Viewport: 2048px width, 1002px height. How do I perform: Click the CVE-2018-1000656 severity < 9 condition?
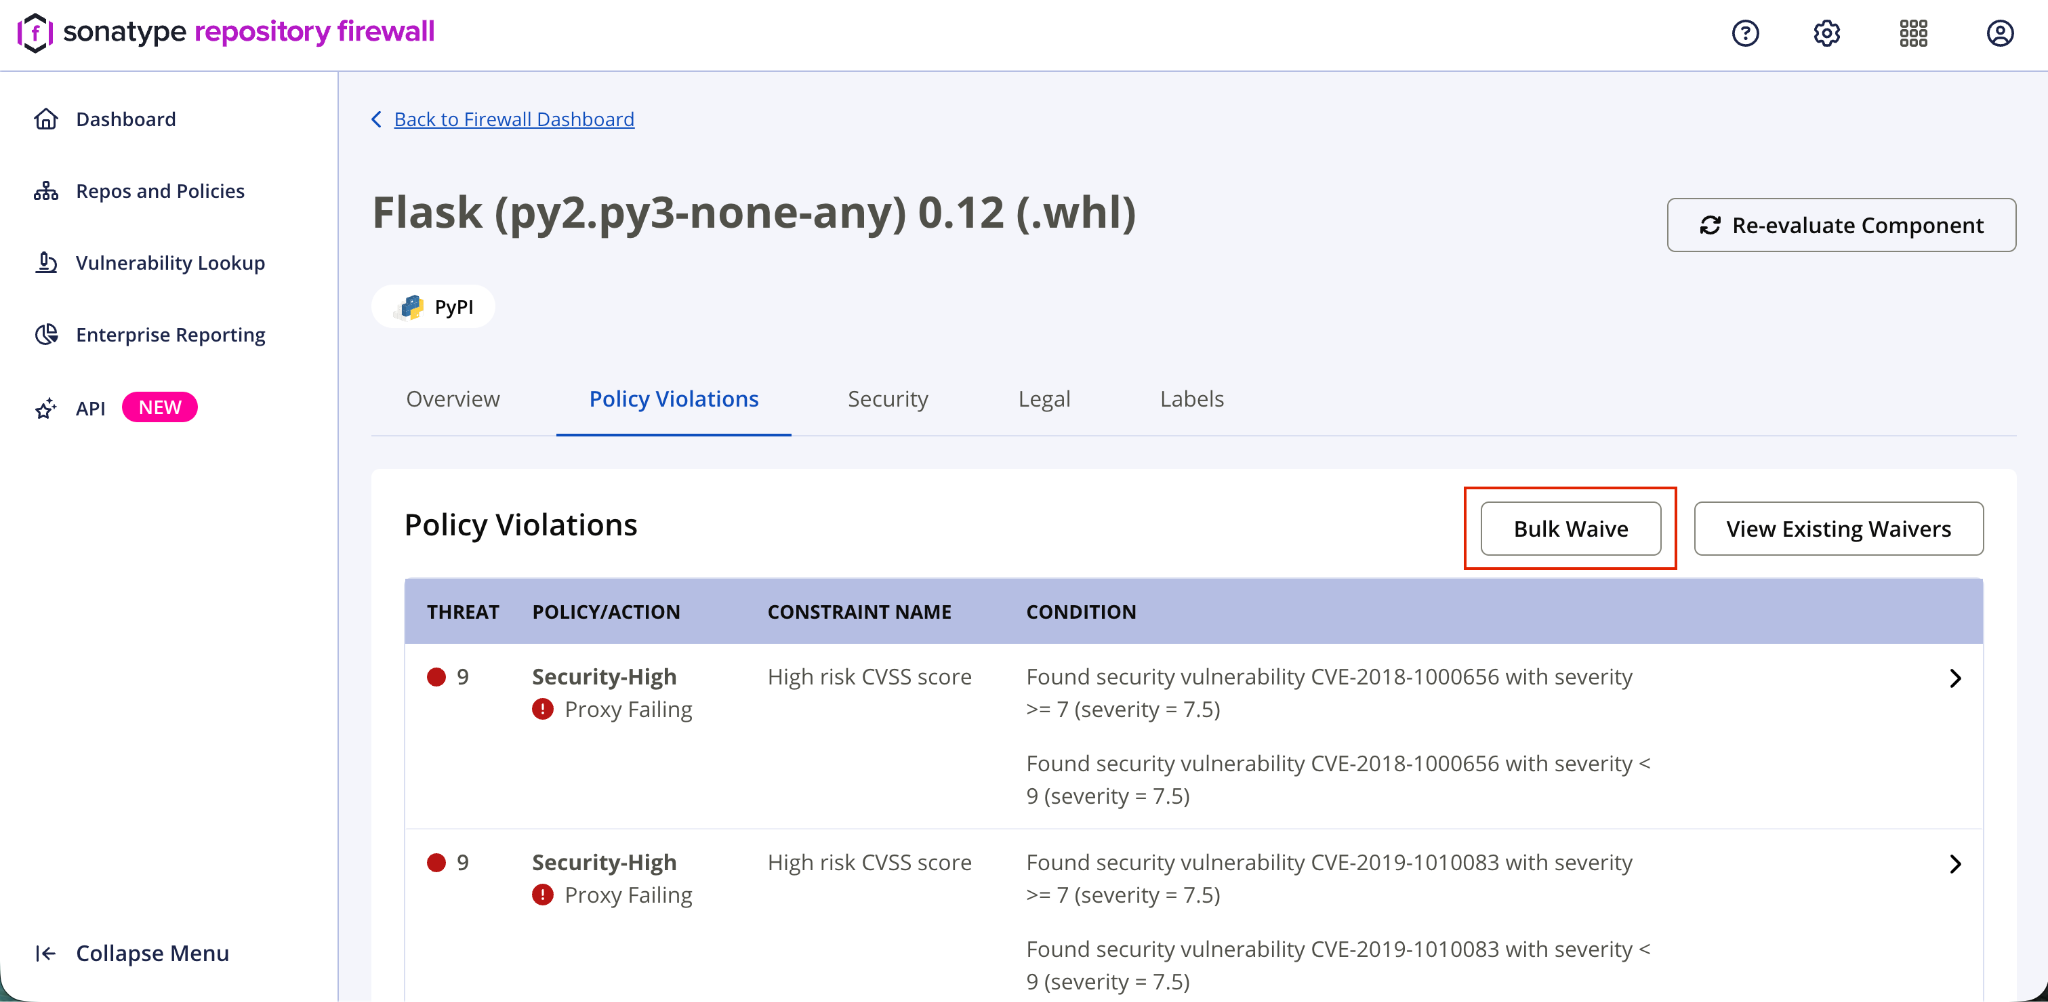[x=1338, y=780]
